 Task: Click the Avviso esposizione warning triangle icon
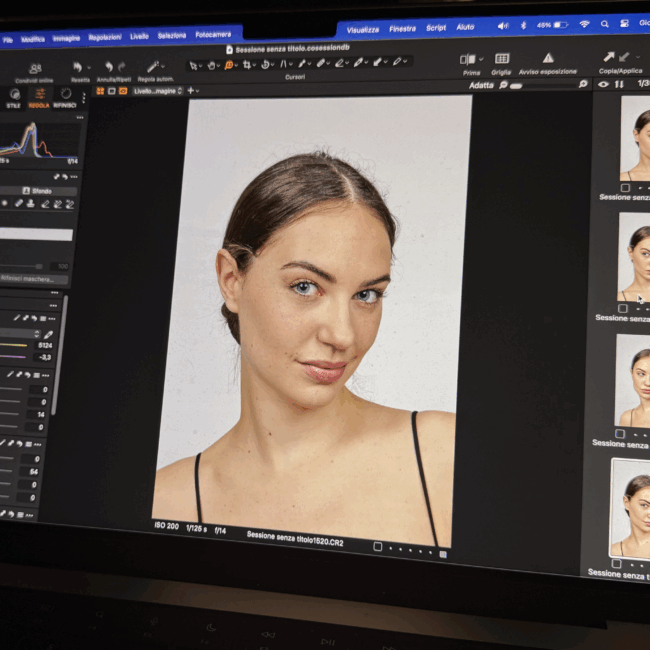[547, 58]
